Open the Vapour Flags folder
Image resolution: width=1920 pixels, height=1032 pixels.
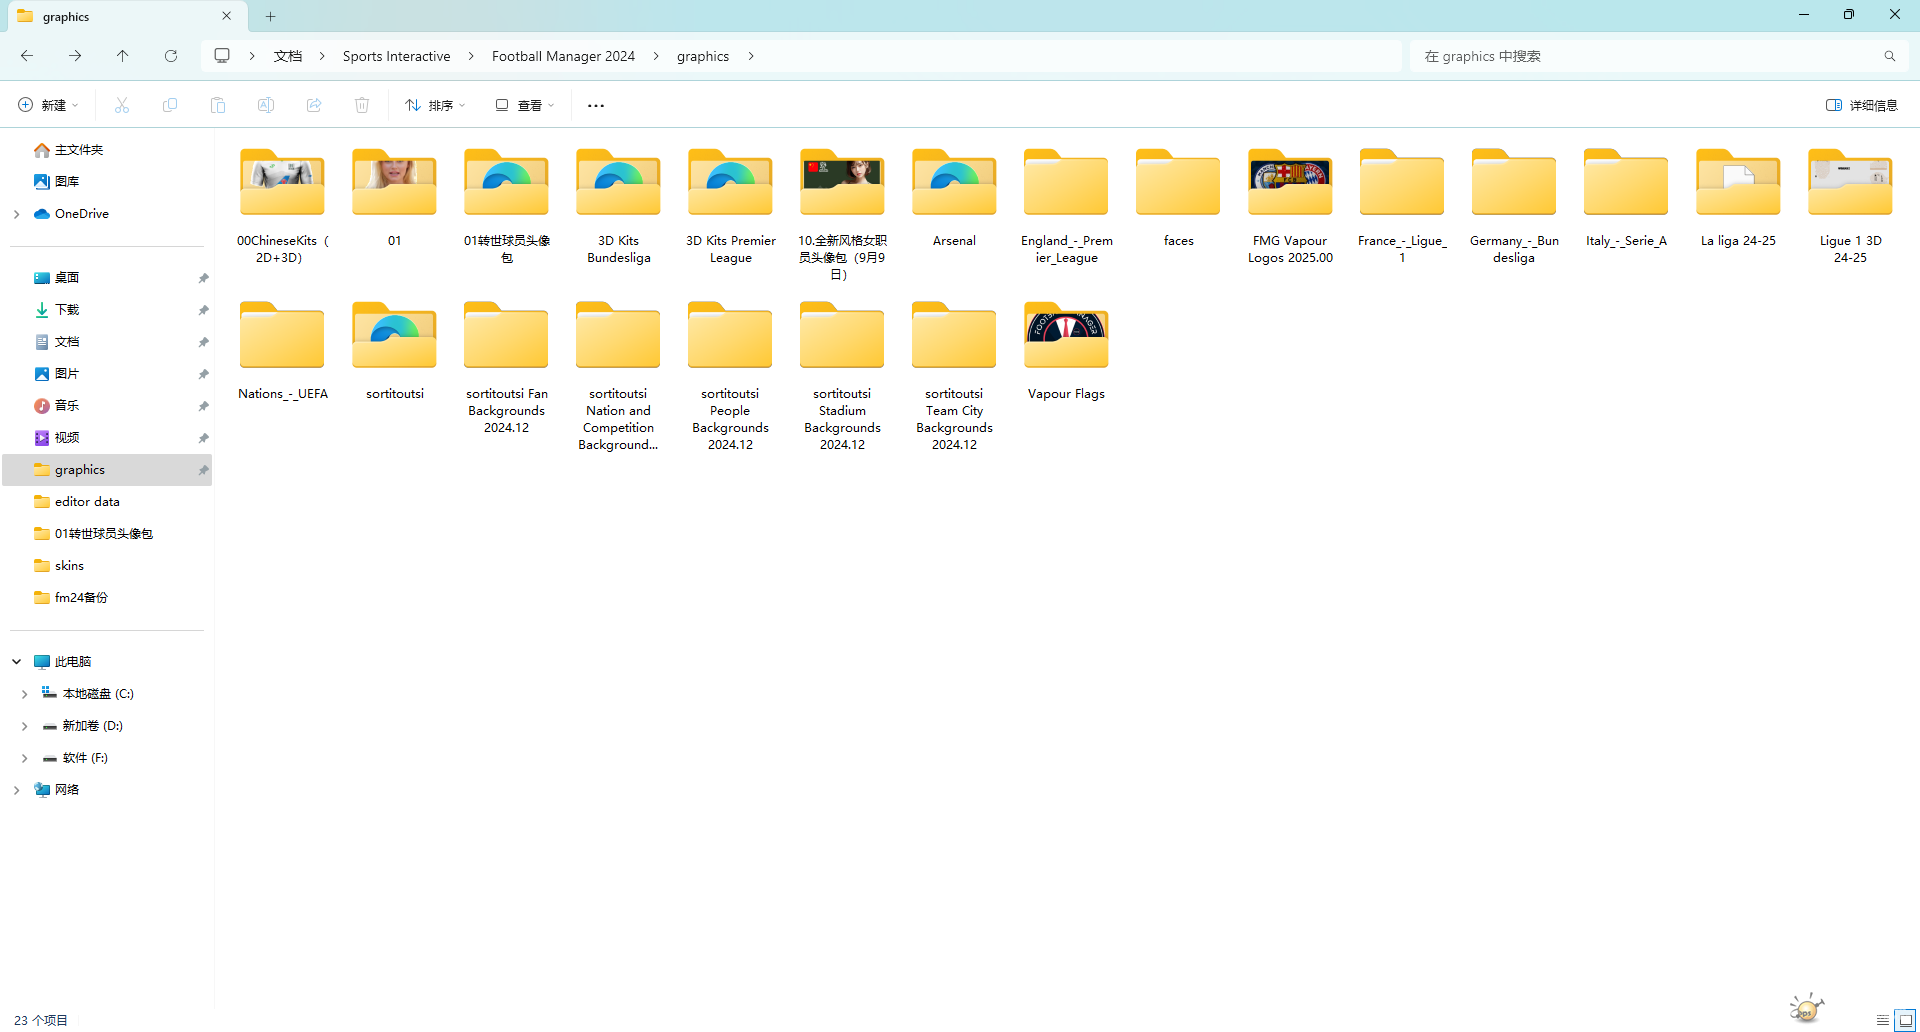1067,351
